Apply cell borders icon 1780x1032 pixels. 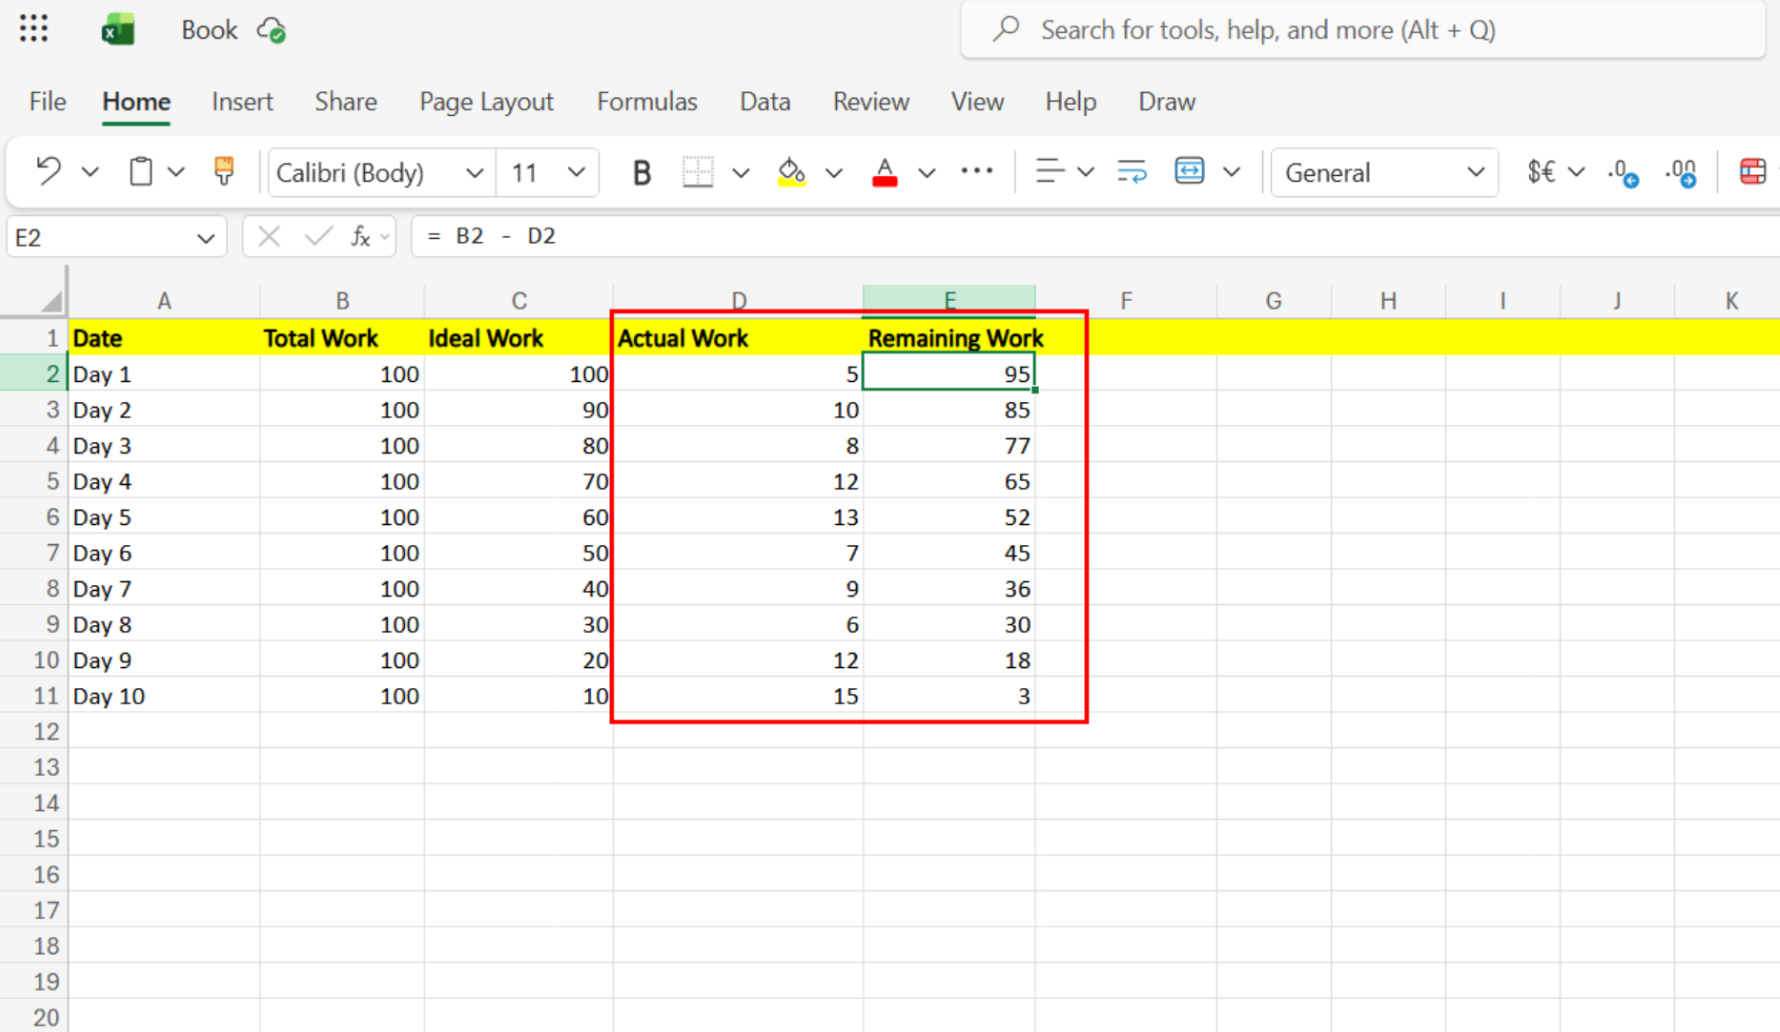click(698, 172)
